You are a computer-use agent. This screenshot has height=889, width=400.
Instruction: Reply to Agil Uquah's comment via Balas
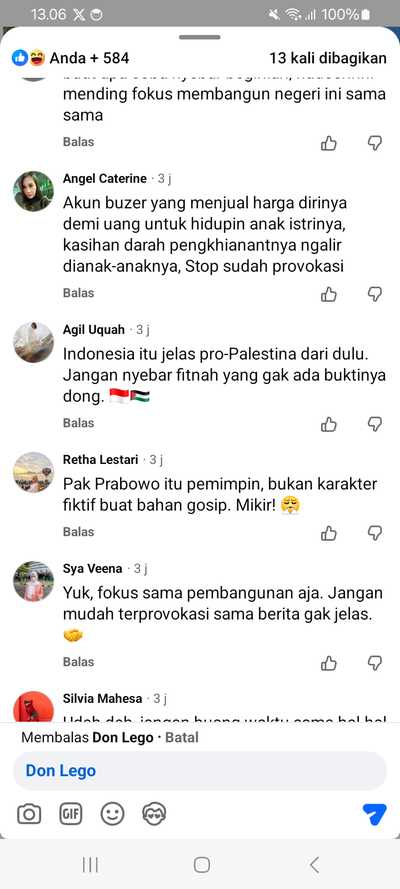[x=78, y=423]
